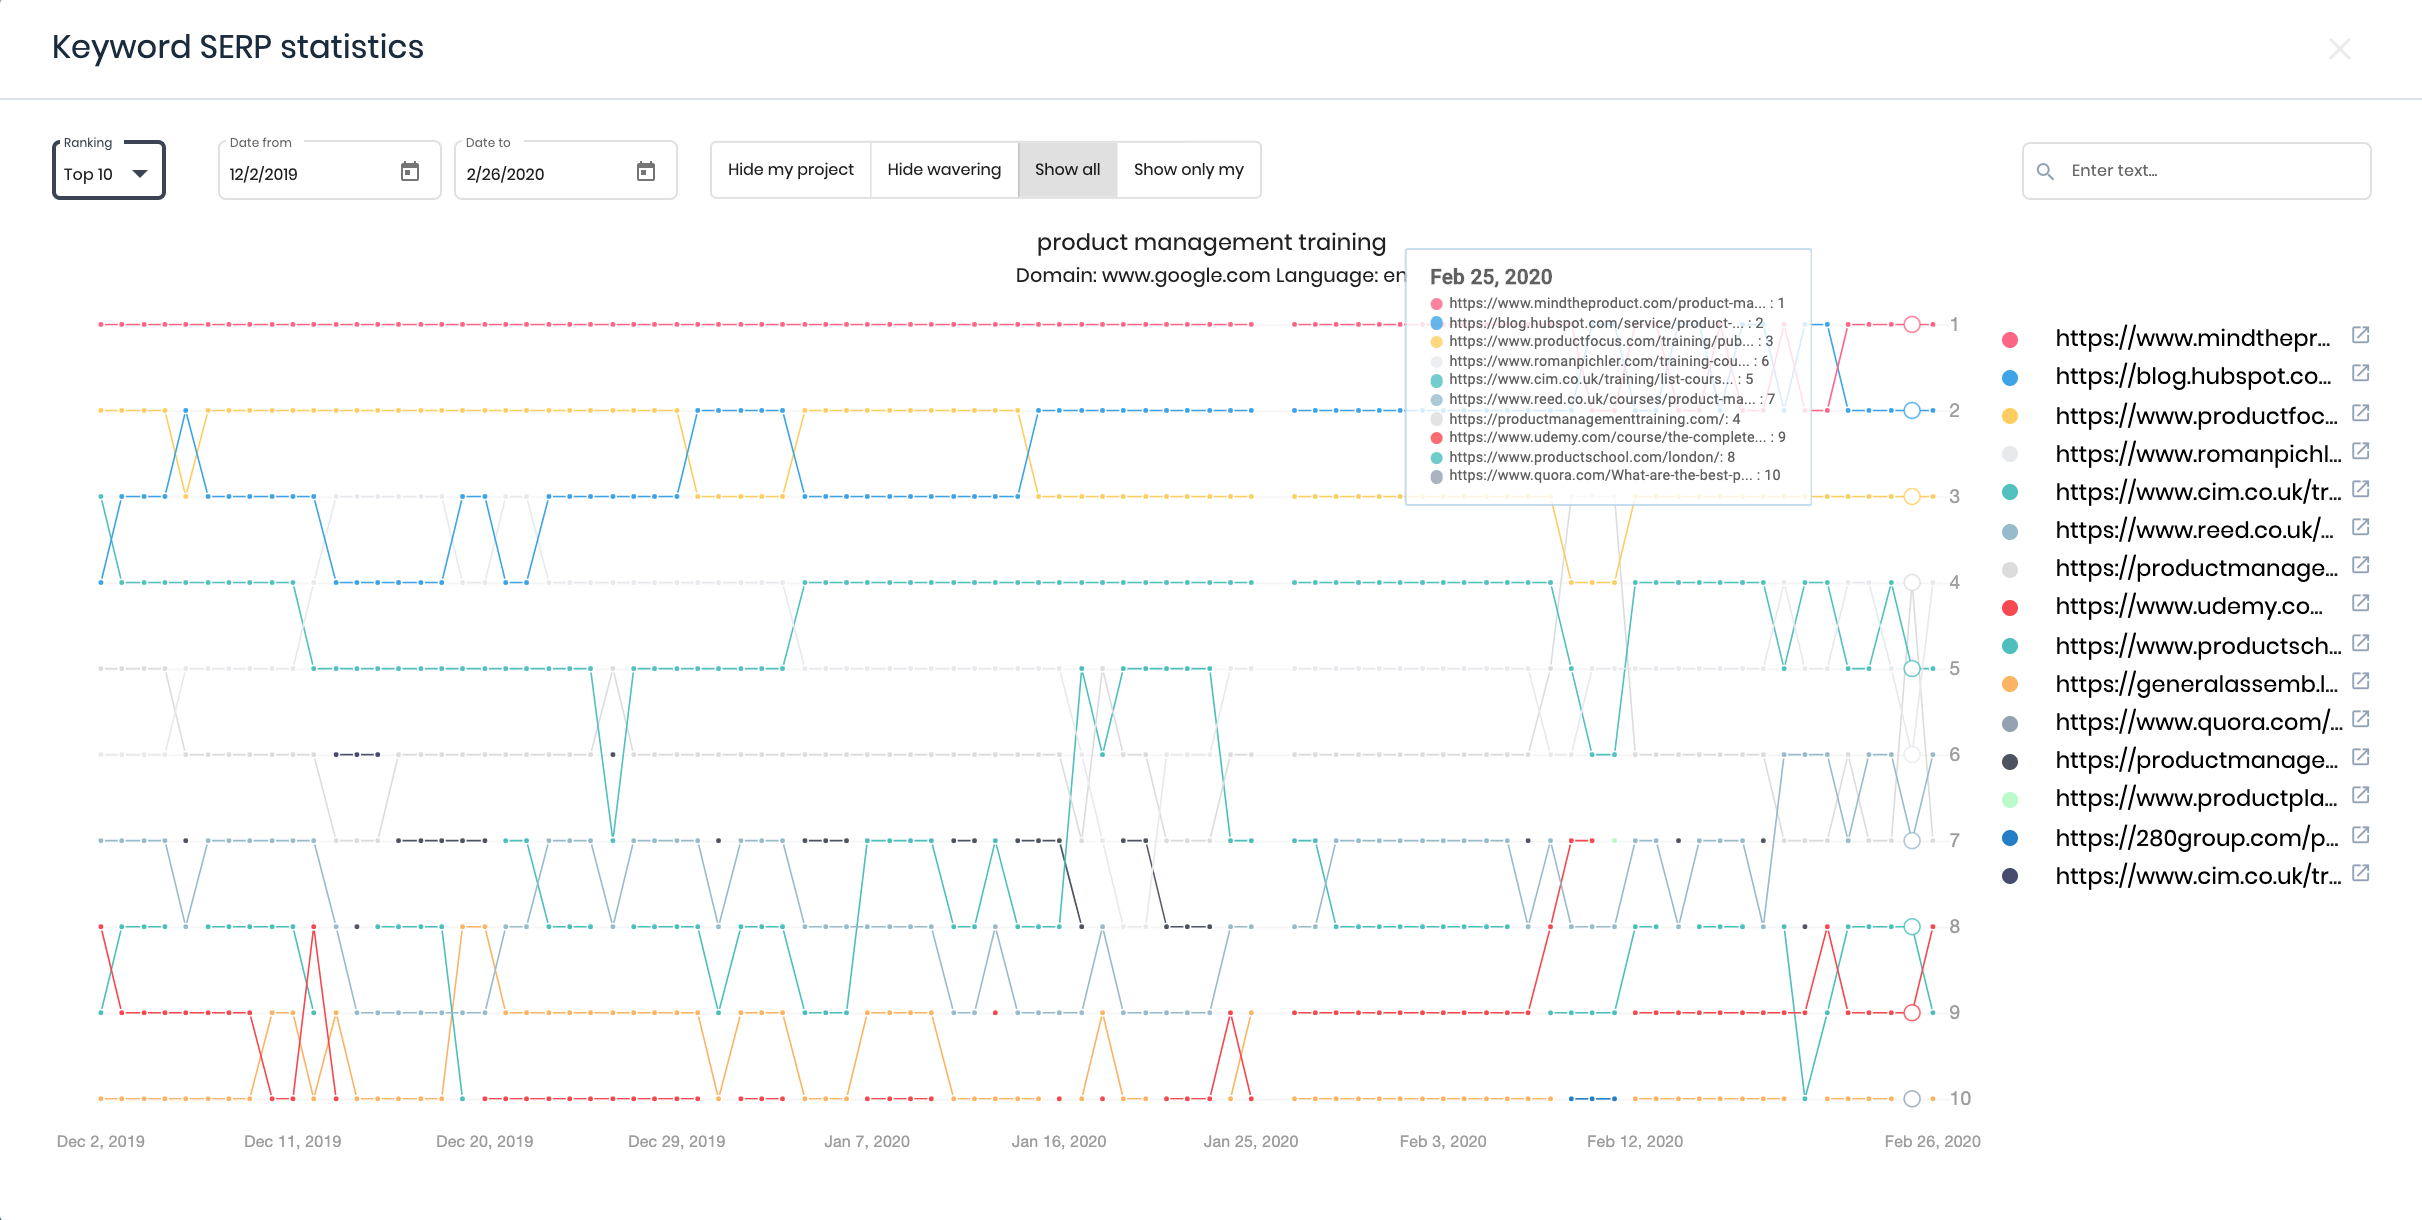This screenshot has width=2422, height=1220.
Task: Select Show all button
Action: [1067, 170]
